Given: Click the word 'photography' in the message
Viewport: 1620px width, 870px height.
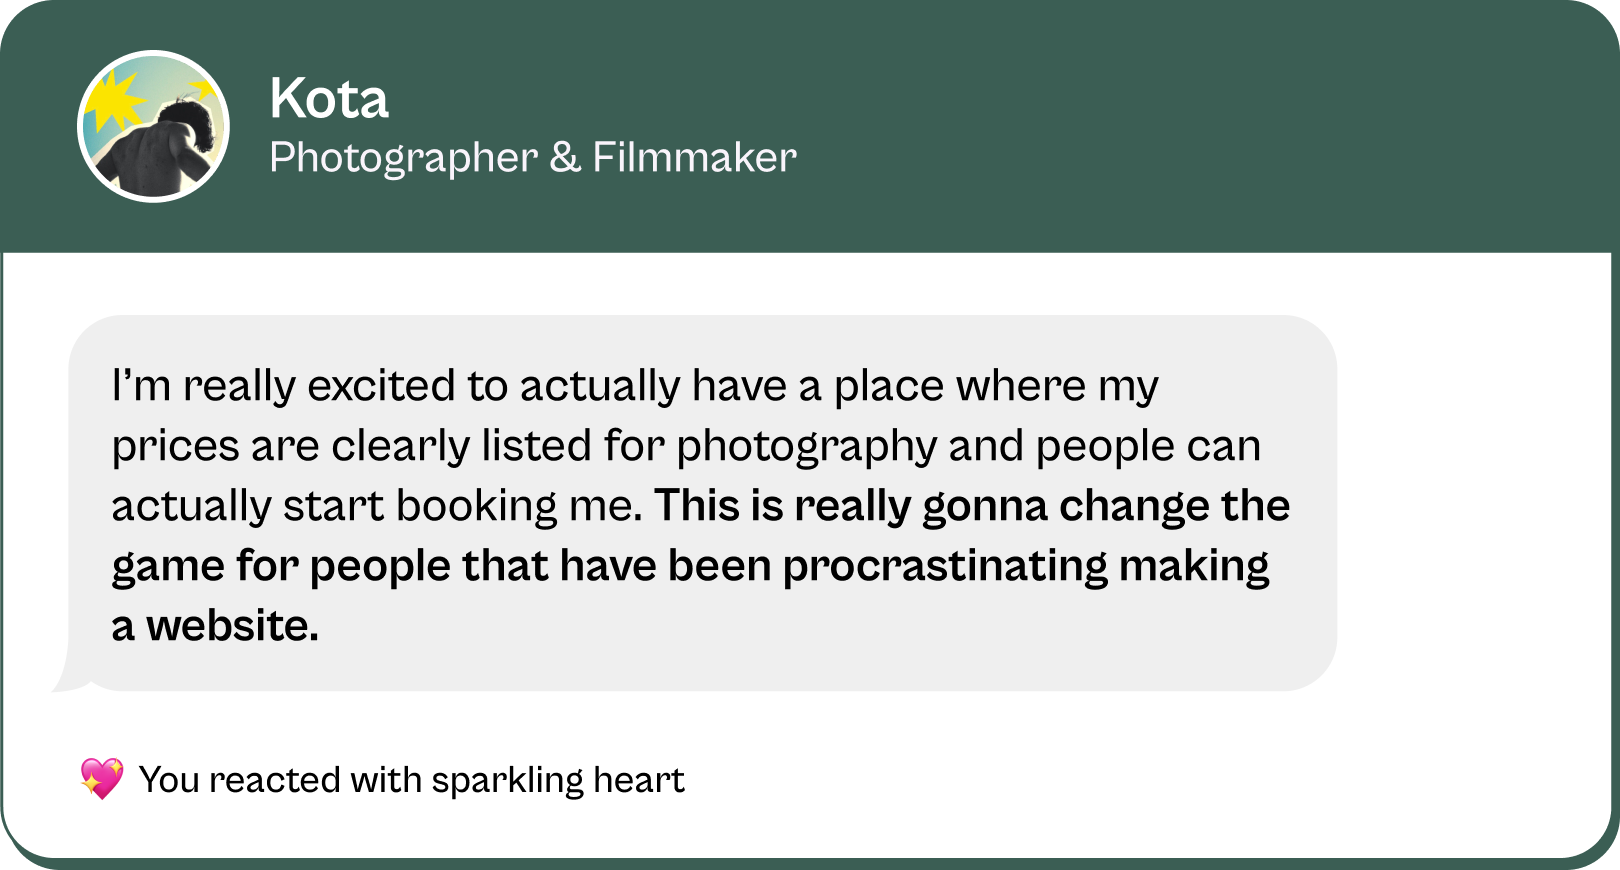Looking at the screenshot, I should (x=806, y=446).
